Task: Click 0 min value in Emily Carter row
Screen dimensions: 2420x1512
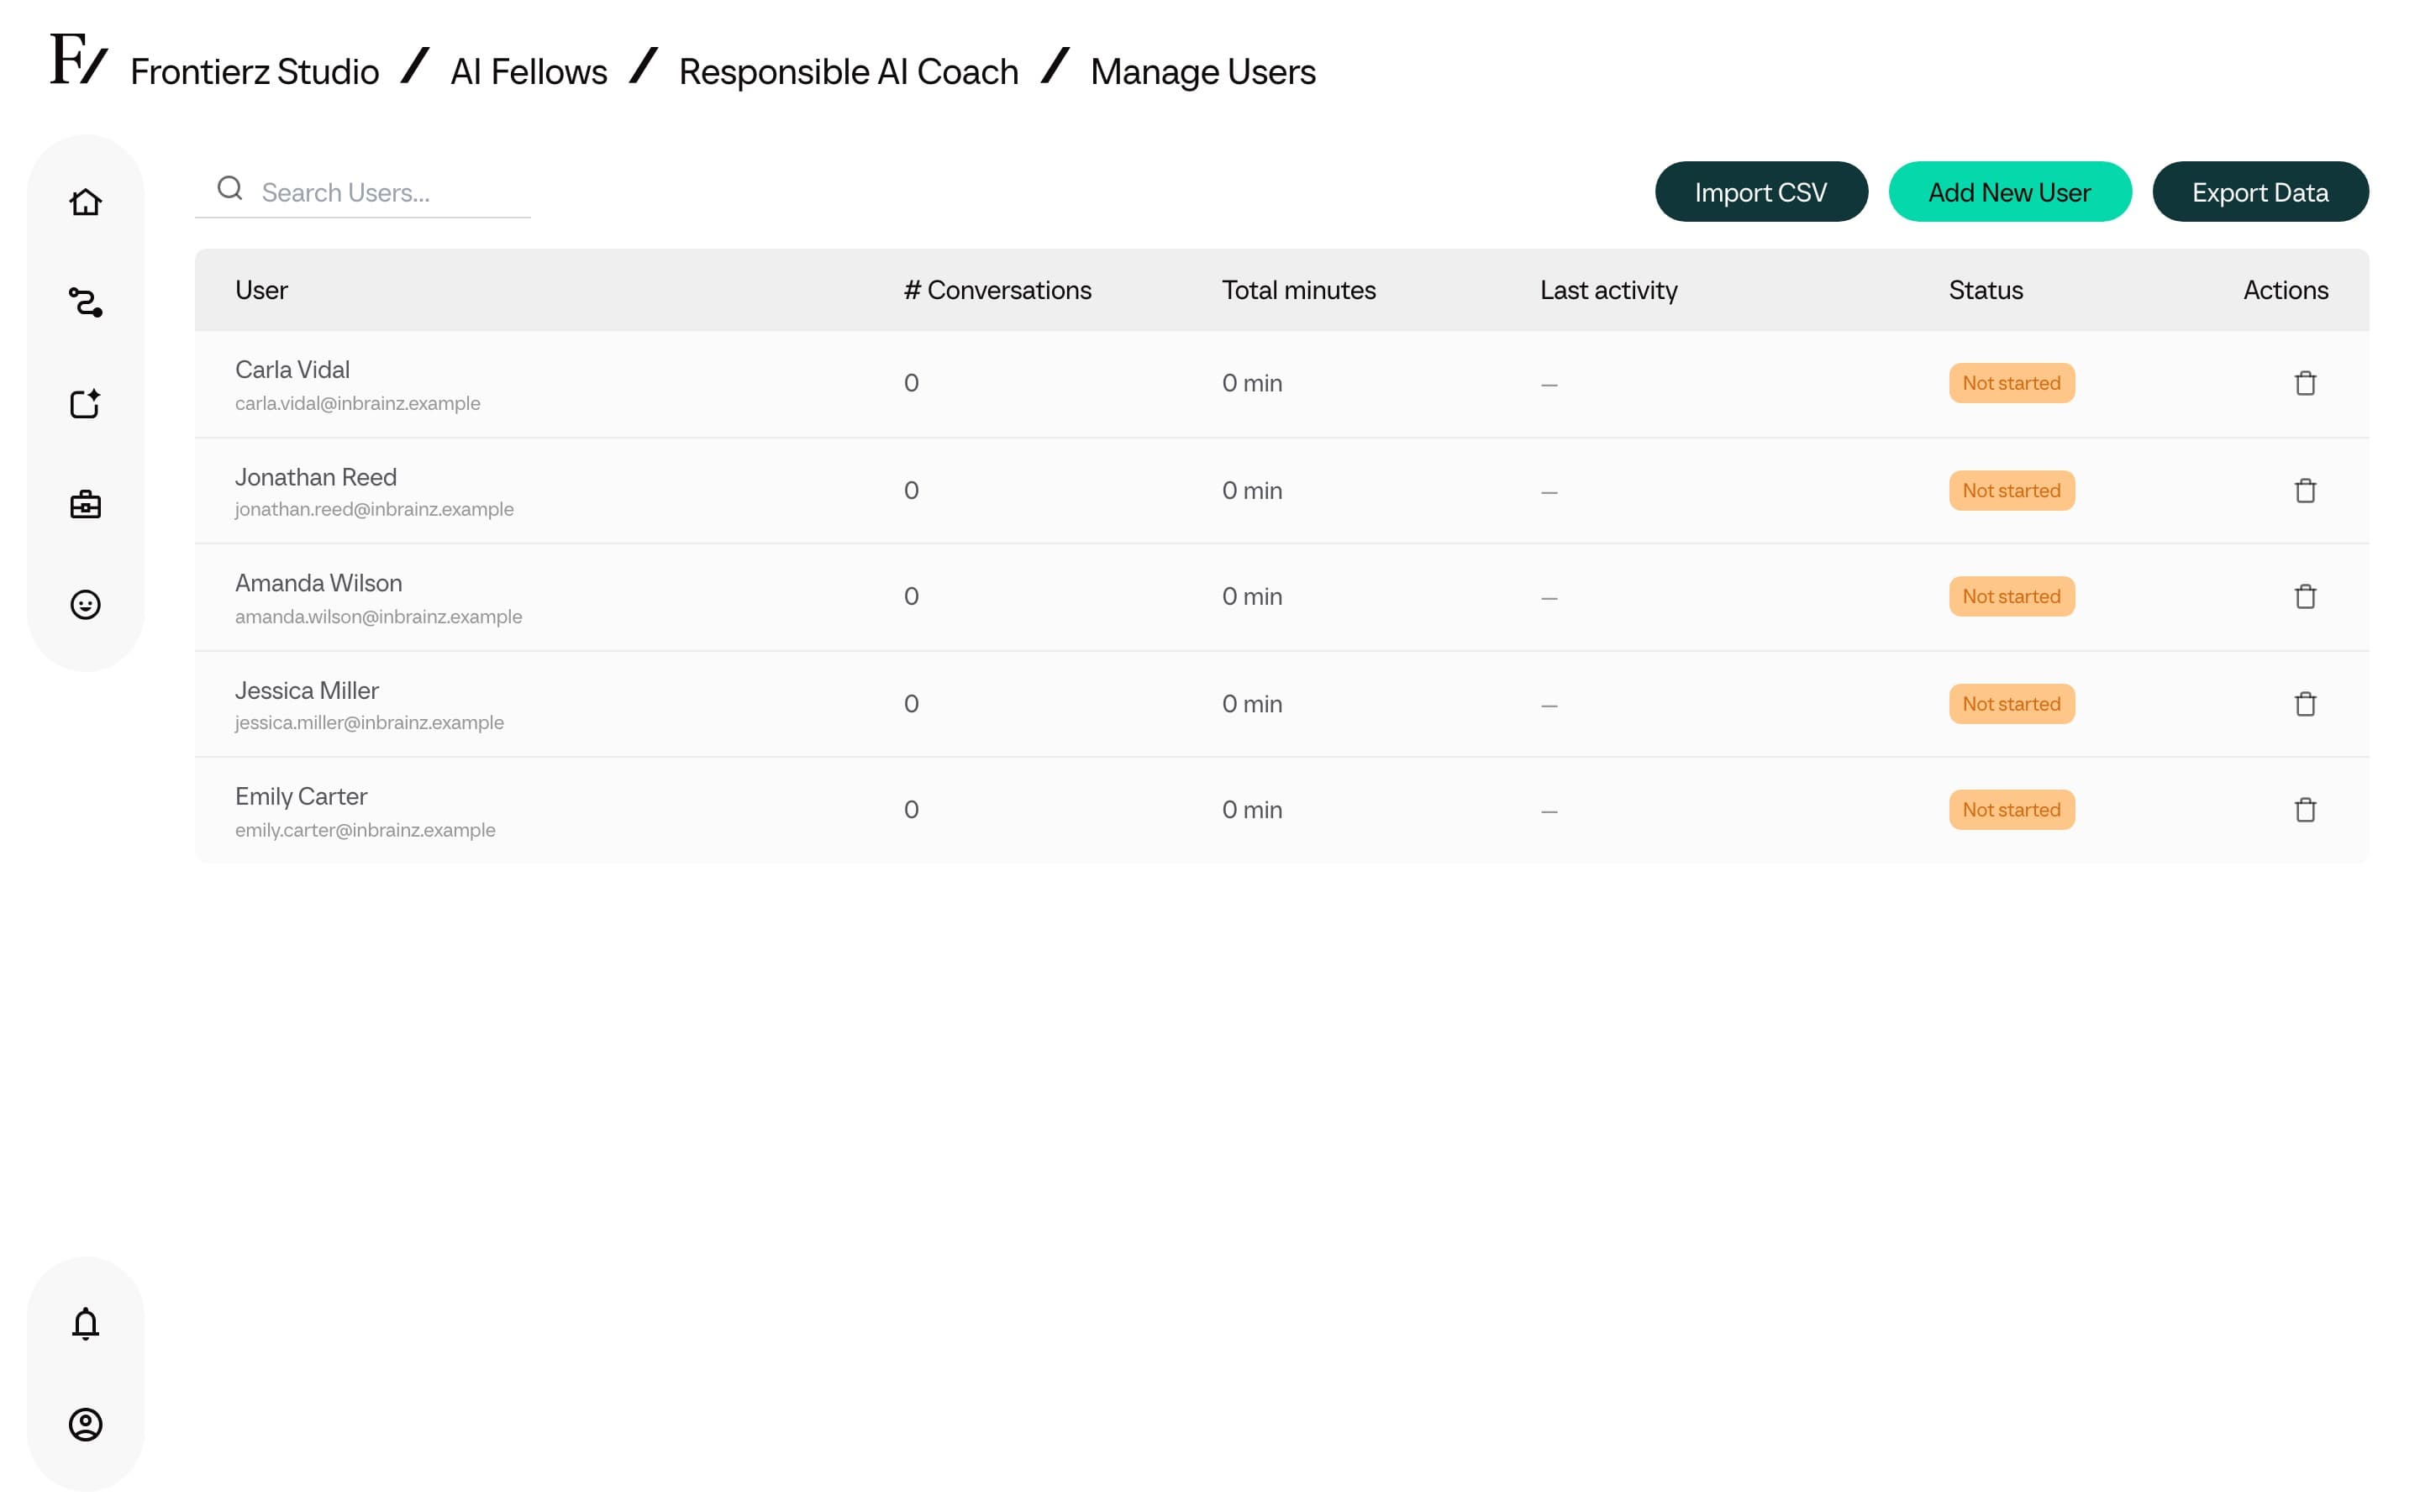Action: tap(1251, 810)
